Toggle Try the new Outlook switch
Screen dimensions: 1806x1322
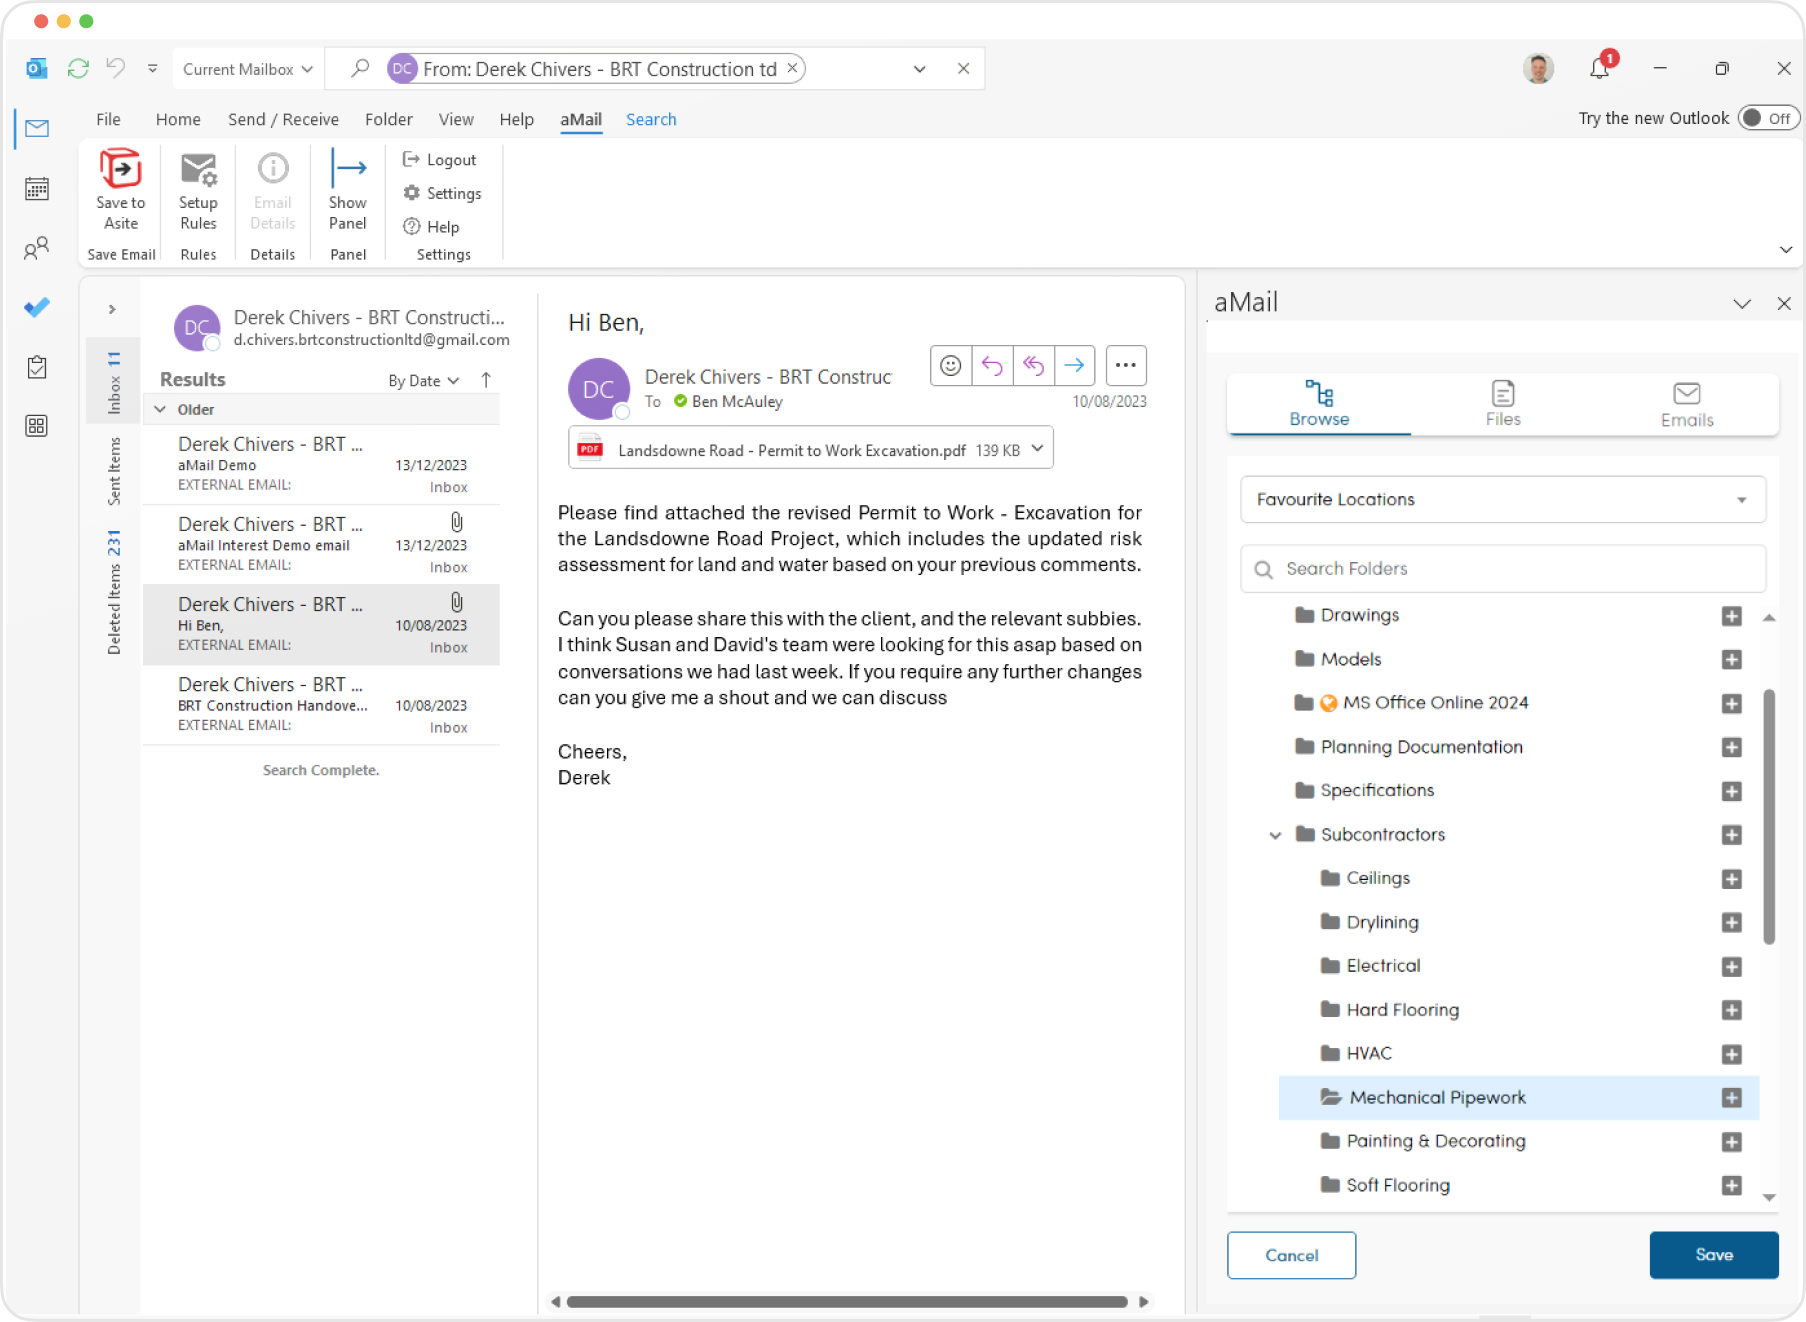pyautogui.click(x=1768, y=118)
